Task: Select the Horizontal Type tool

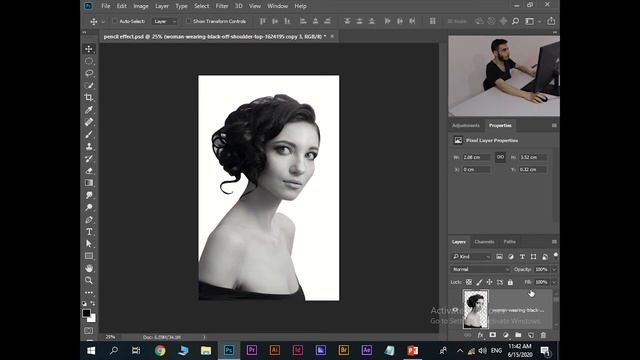Action: [89, 232]
